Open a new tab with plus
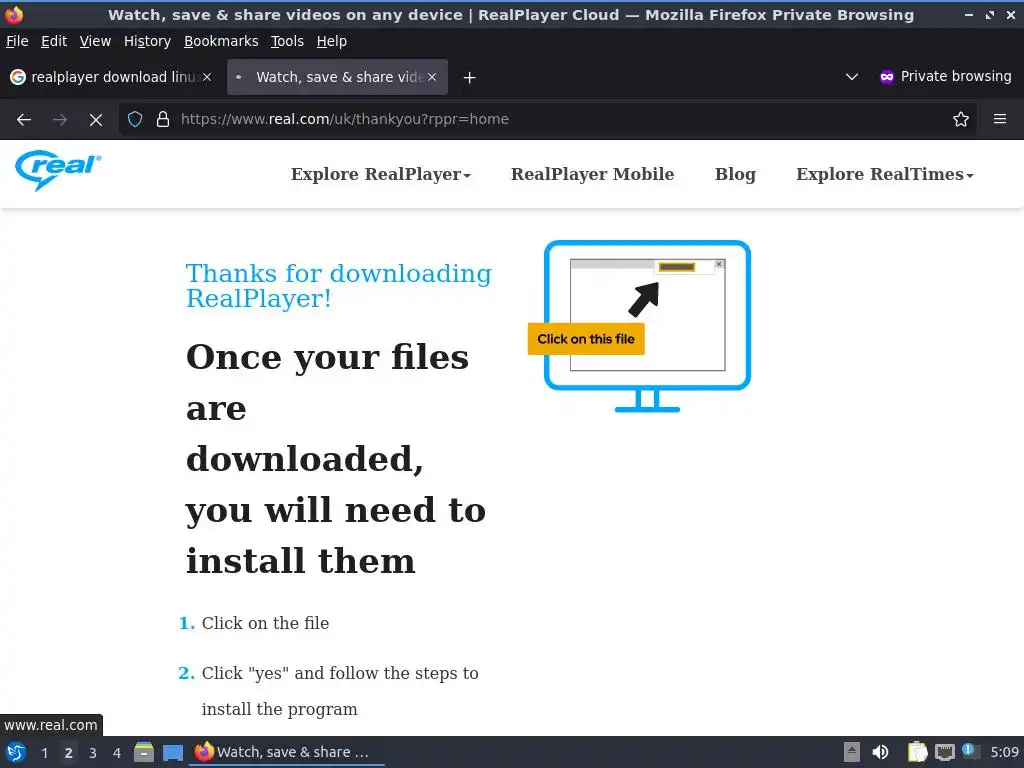This screenshot has width=1024, height=768. tap(469, 78)
